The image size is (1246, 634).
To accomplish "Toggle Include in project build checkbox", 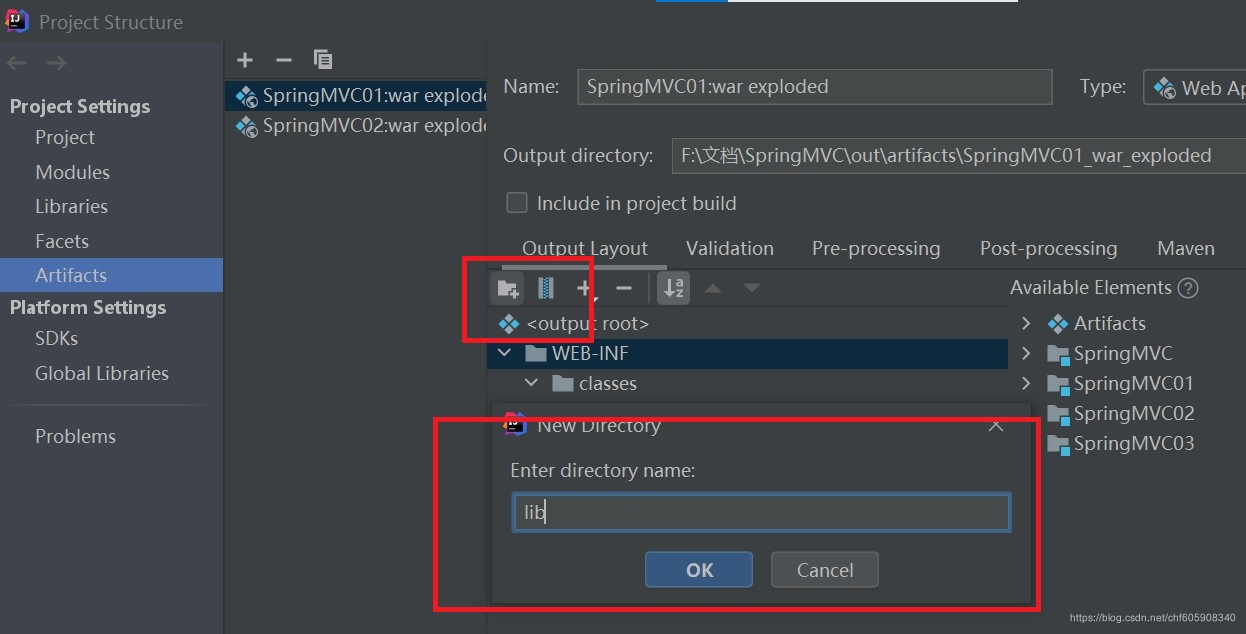I will pyautogui.click(x=517, y=203).
